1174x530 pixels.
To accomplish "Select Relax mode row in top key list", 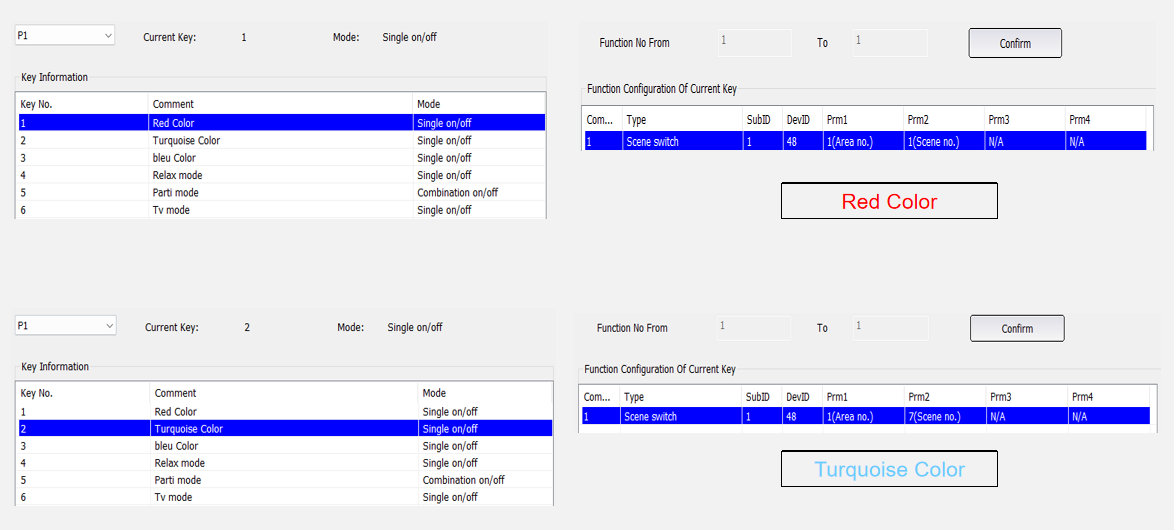I will (x=282, y=175).
